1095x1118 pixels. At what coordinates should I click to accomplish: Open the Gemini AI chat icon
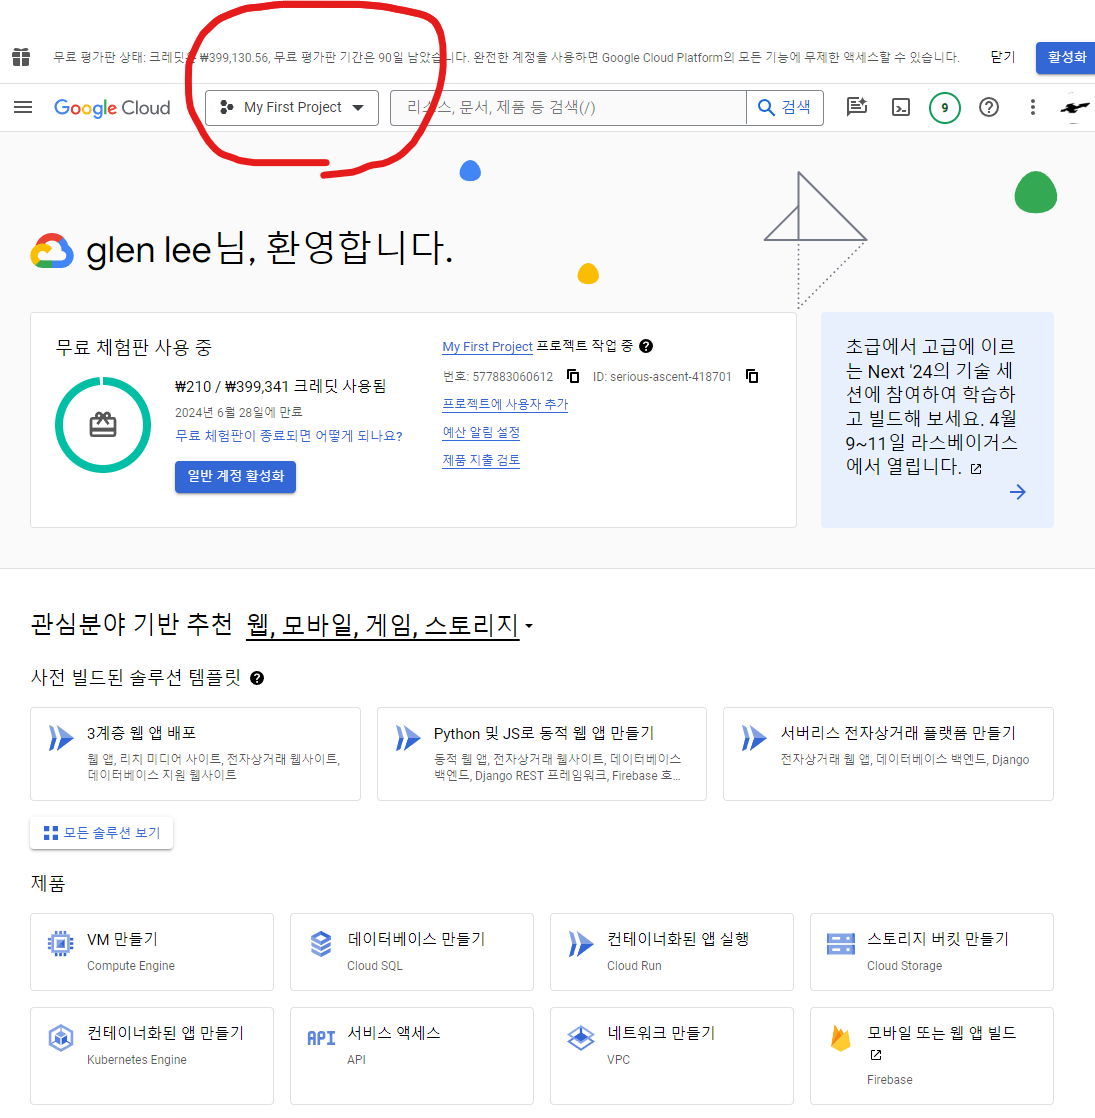(x=856, y=107)
